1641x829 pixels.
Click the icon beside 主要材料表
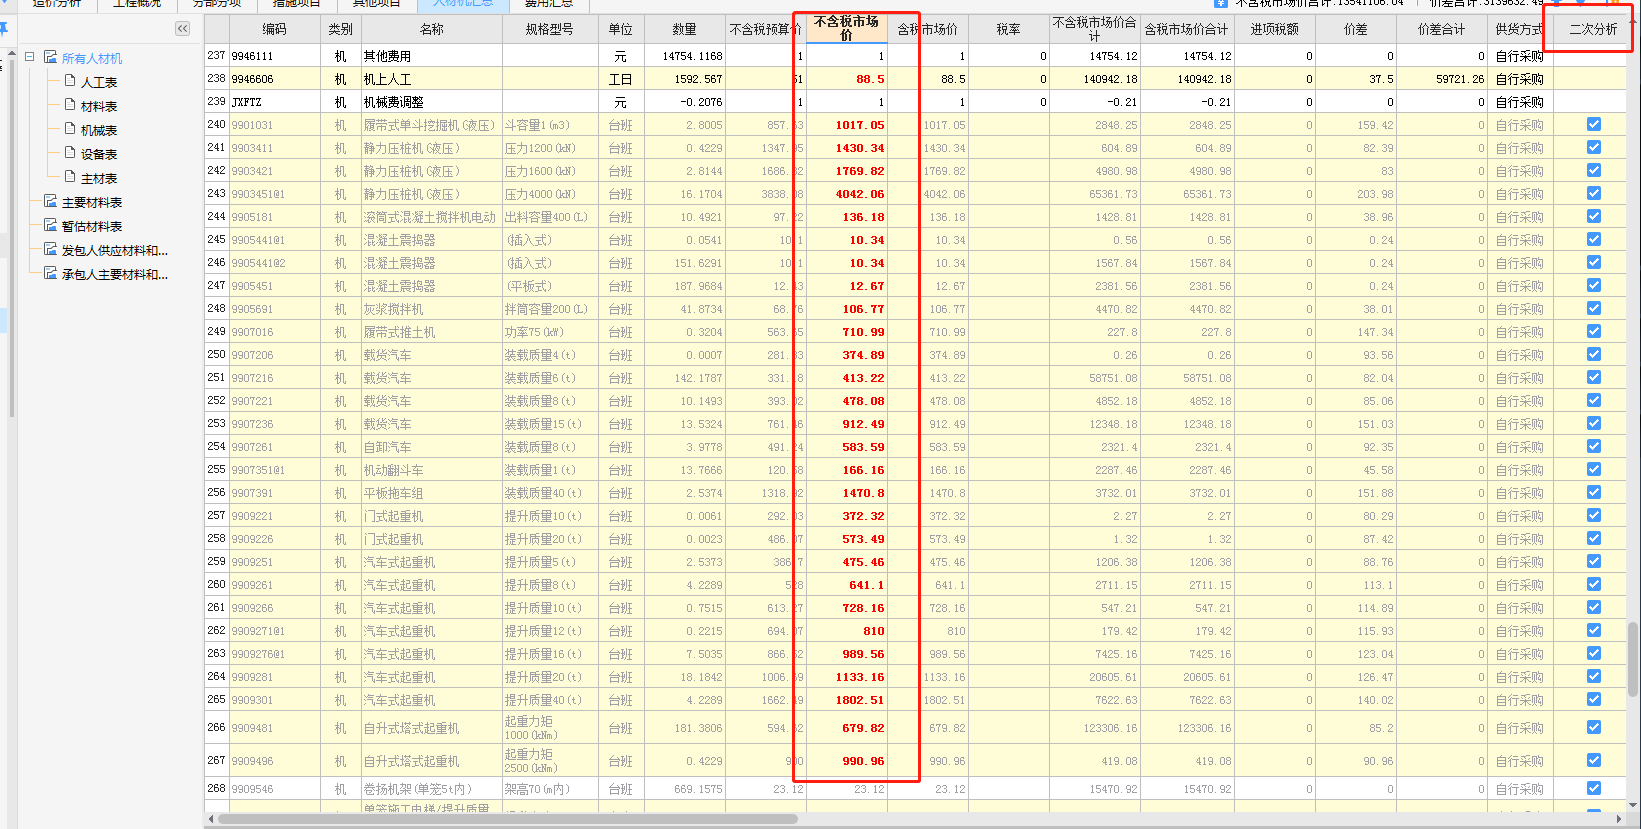51,201
